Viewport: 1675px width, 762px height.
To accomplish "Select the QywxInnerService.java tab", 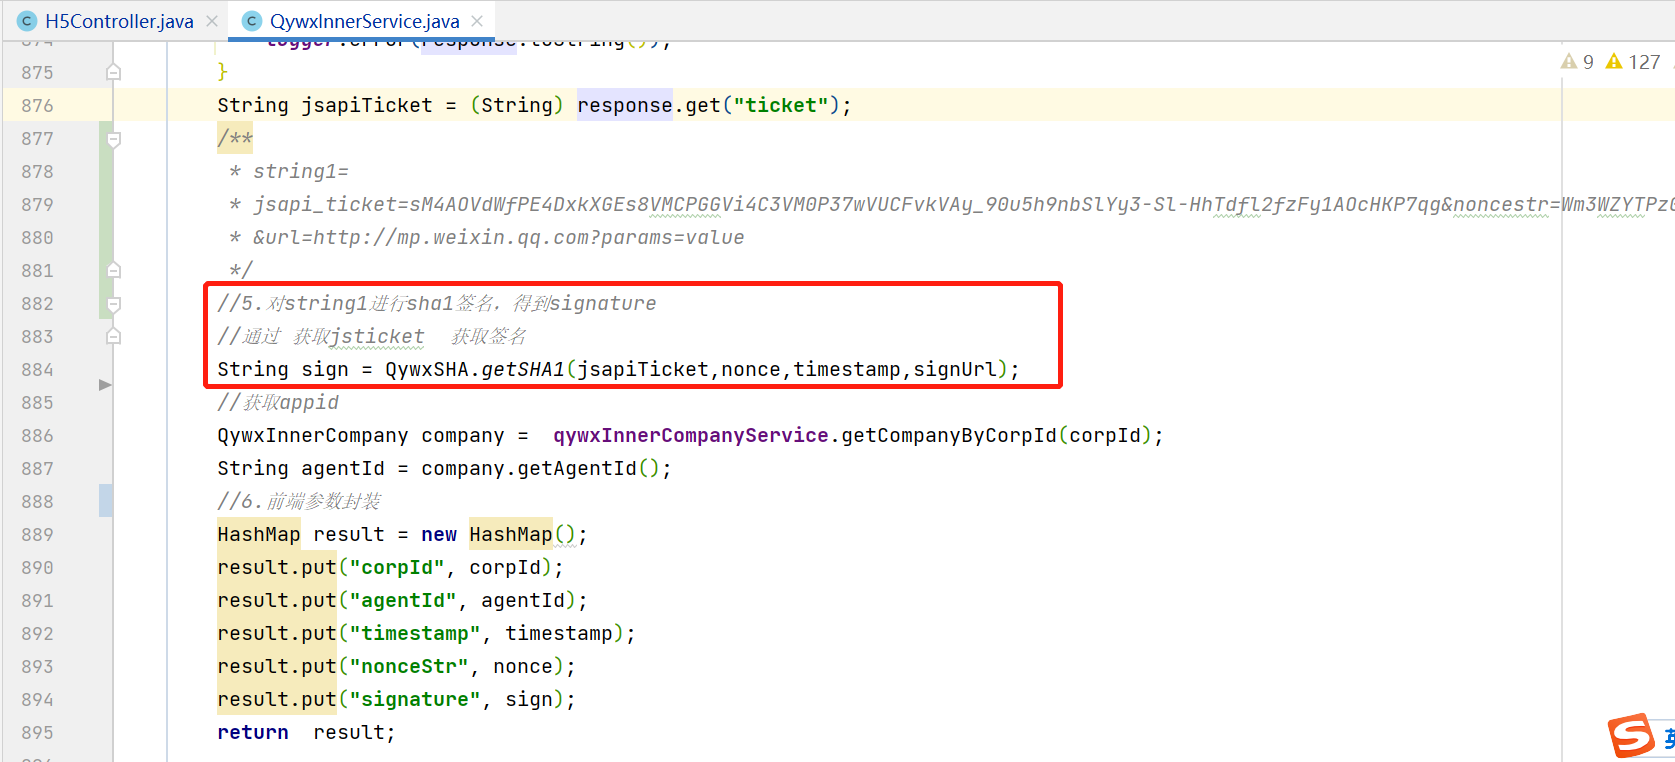I will [364, 21].
